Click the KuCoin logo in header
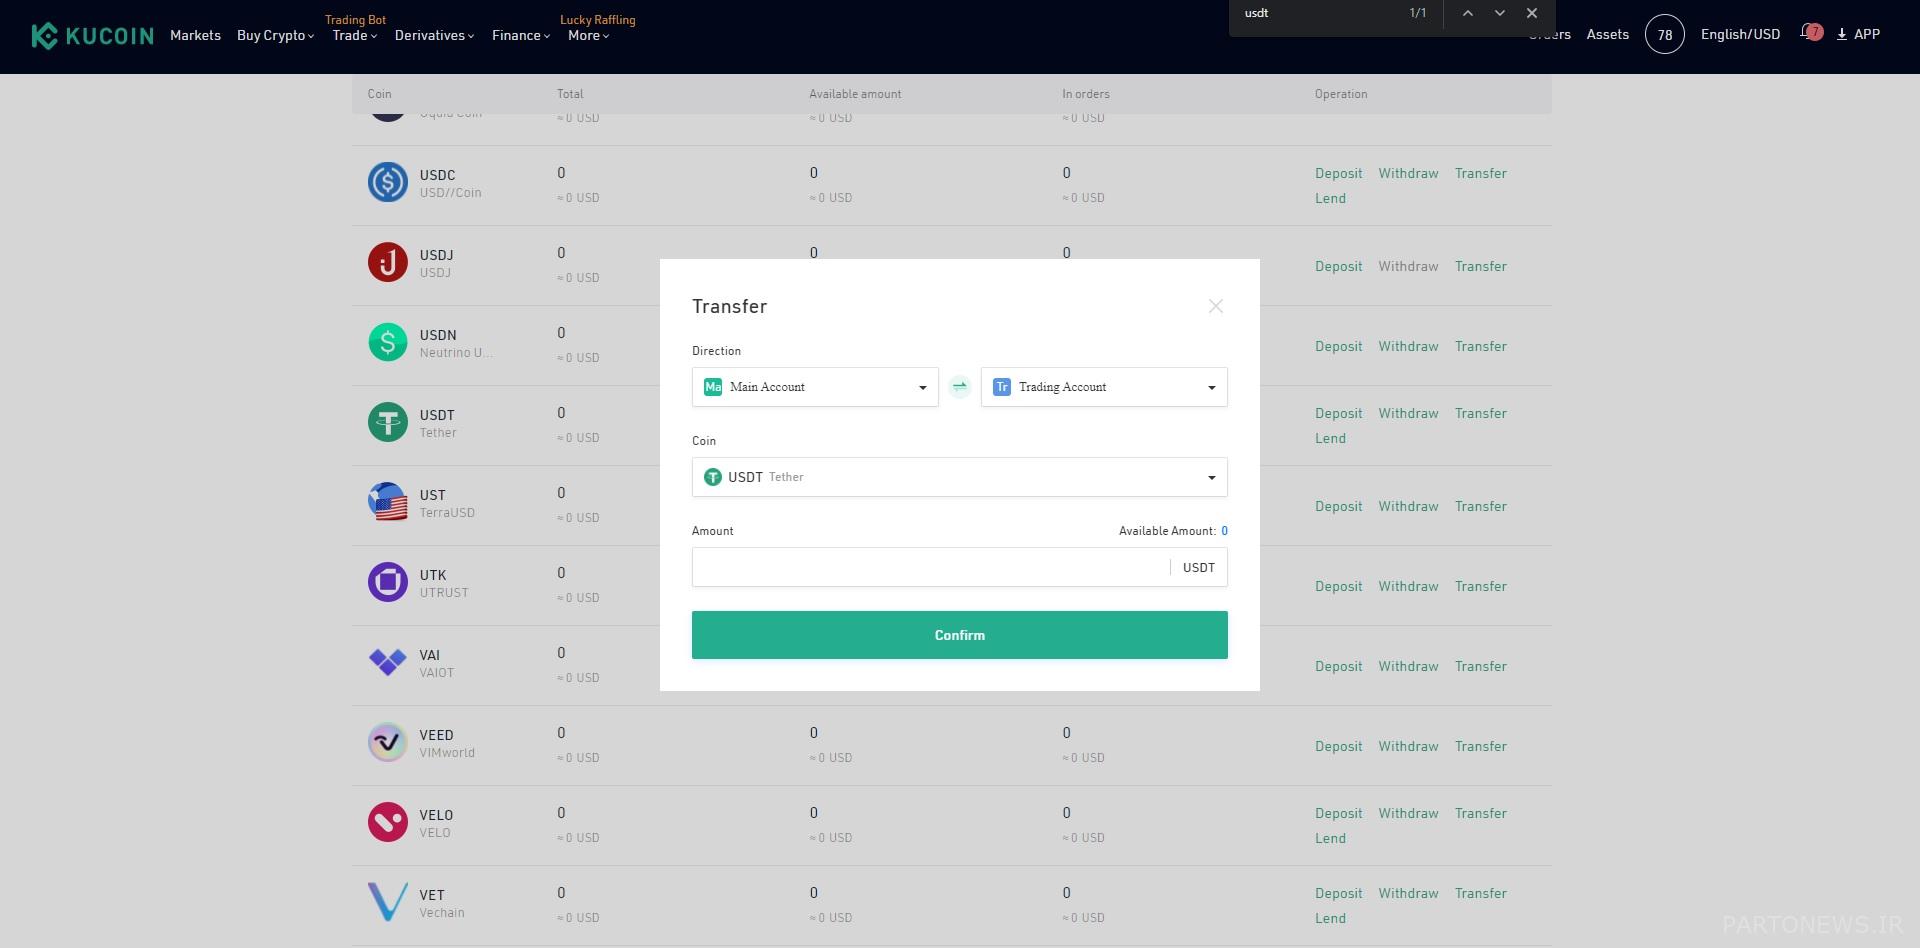This screenshot has height=948, width=1920. [x=92, y=36]
